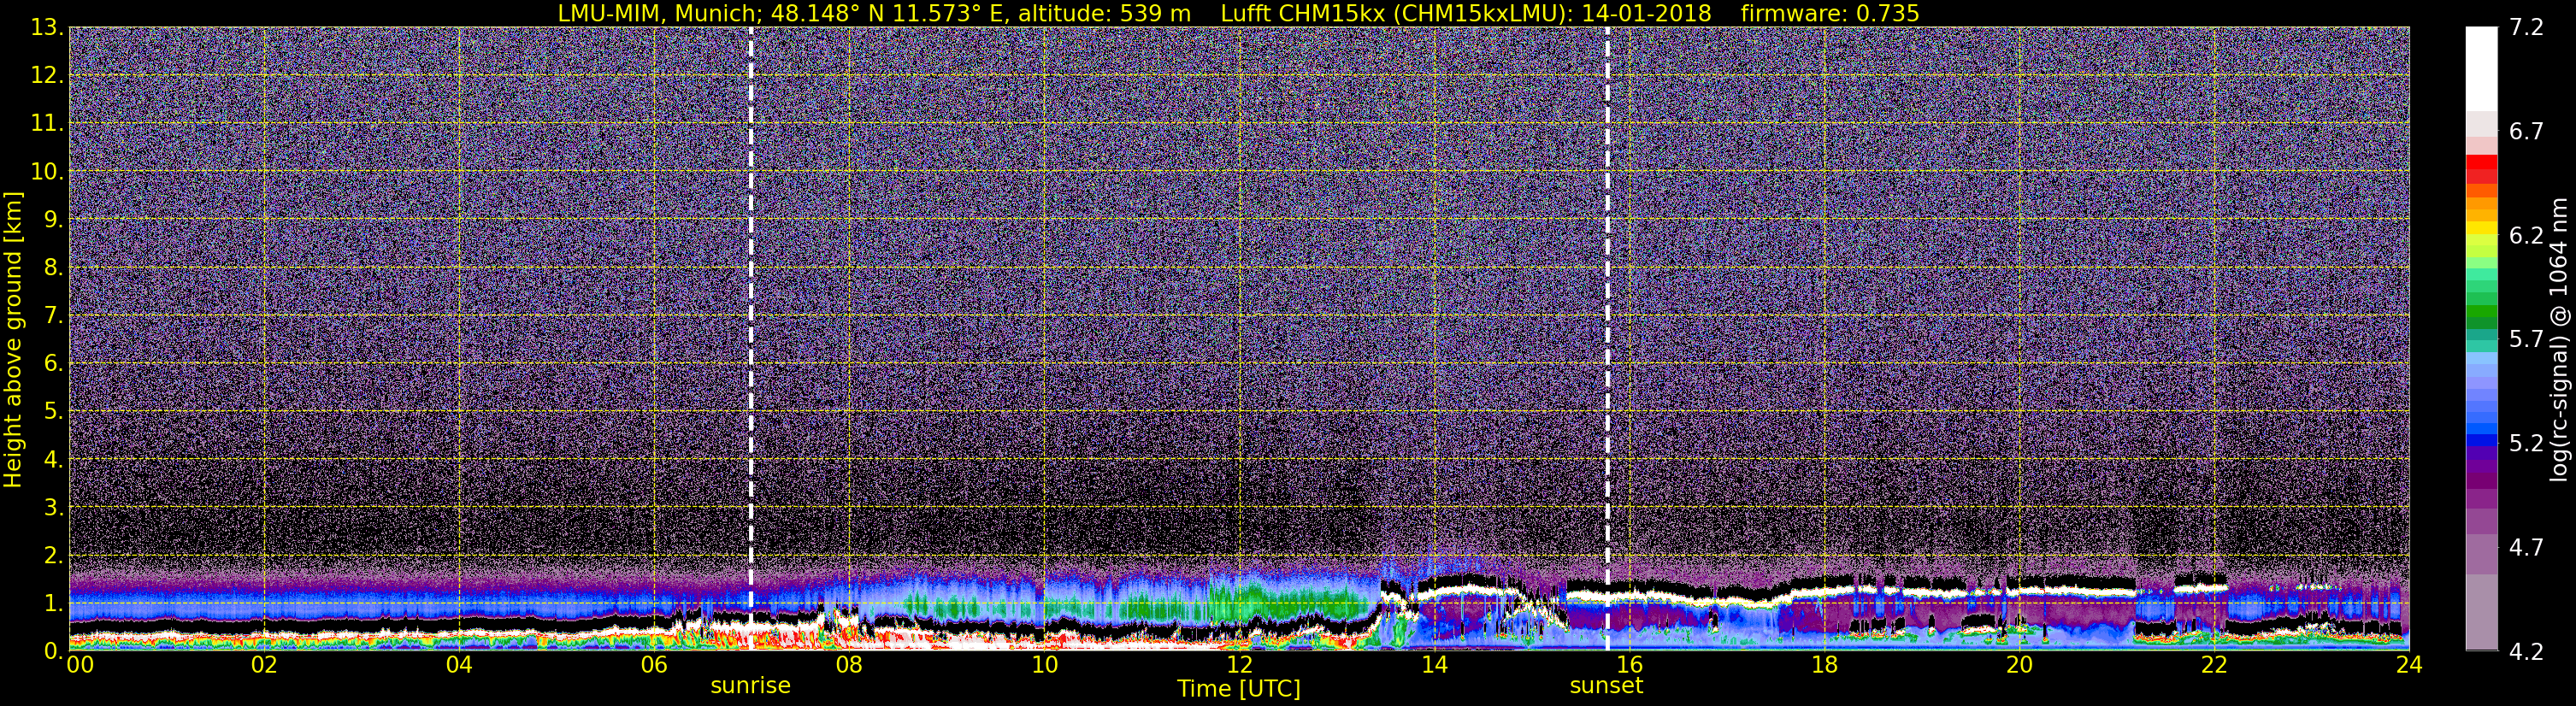This screenshot has width=2576, height=706.
Task: Click the '00' time tick label
Action: (x=80, y=665)
